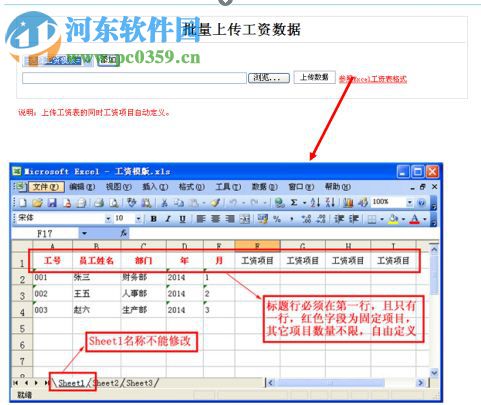
Task: Switch to the Sheet3 tab
Action: click(x=139, y=383)
